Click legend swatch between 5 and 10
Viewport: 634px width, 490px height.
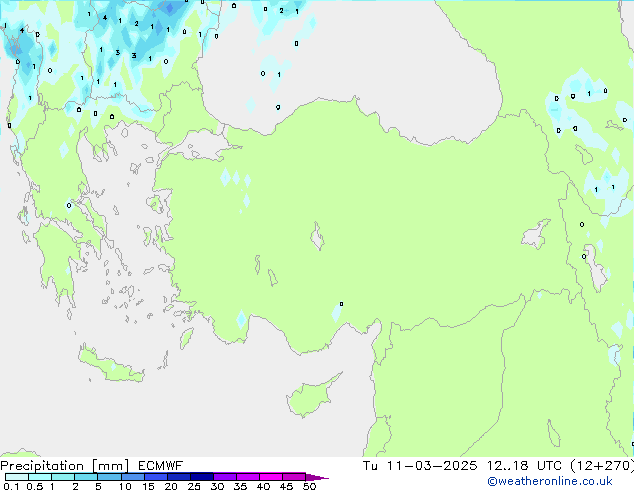tap(109, 477)
